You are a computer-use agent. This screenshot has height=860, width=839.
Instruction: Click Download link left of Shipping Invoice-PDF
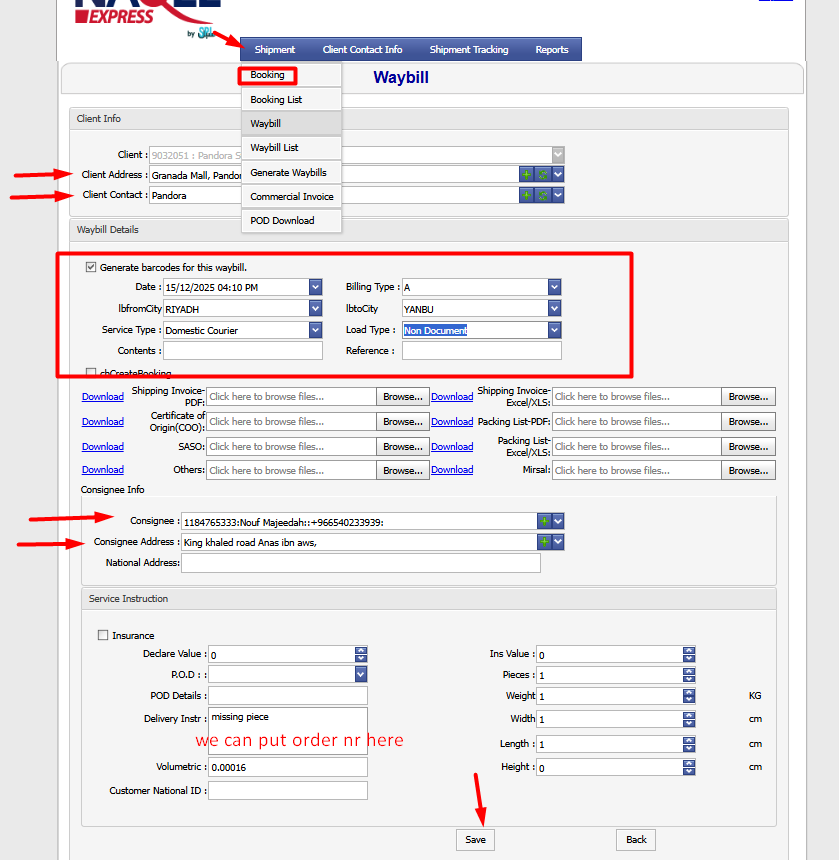(103, 397)
